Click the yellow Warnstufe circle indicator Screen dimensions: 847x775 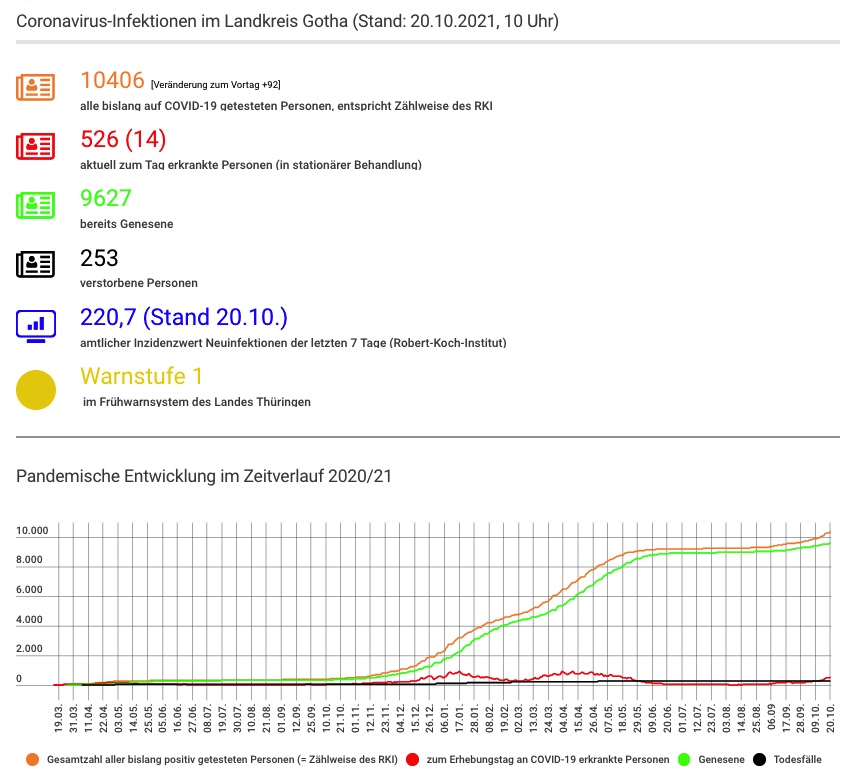[36, 389]
